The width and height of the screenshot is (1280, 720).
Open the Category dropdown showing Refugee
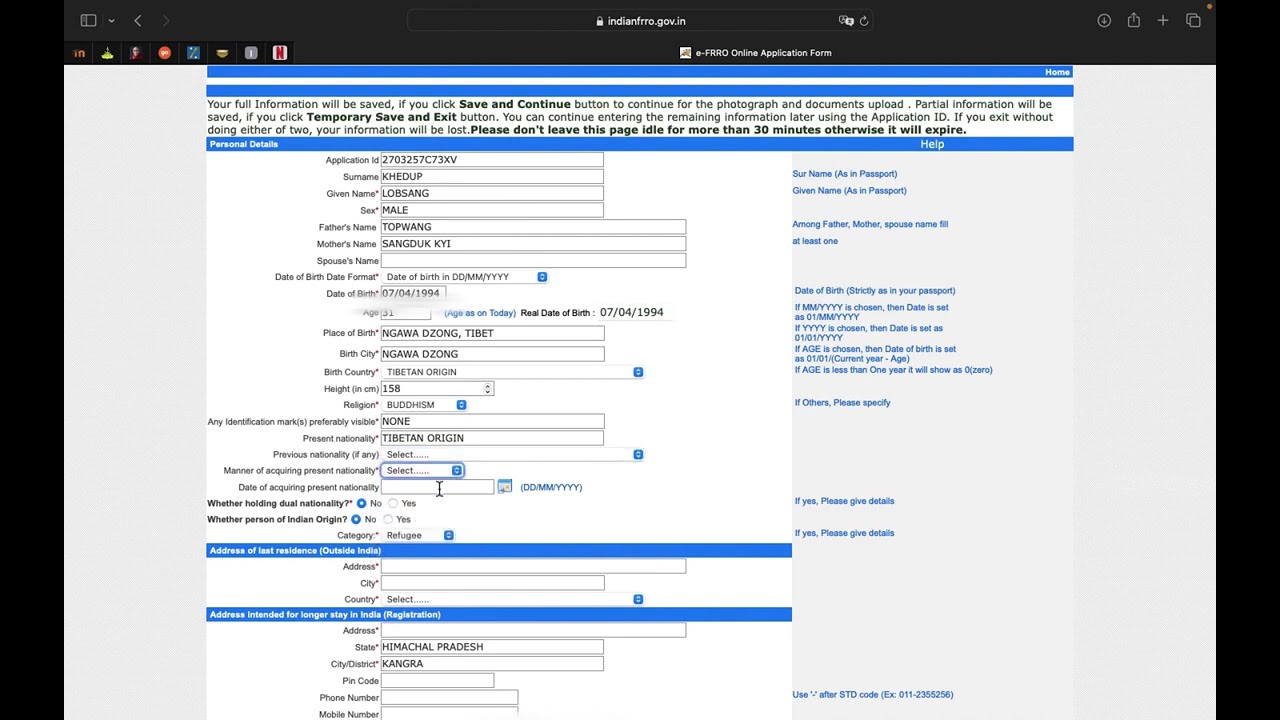click(x=418, y=535)
